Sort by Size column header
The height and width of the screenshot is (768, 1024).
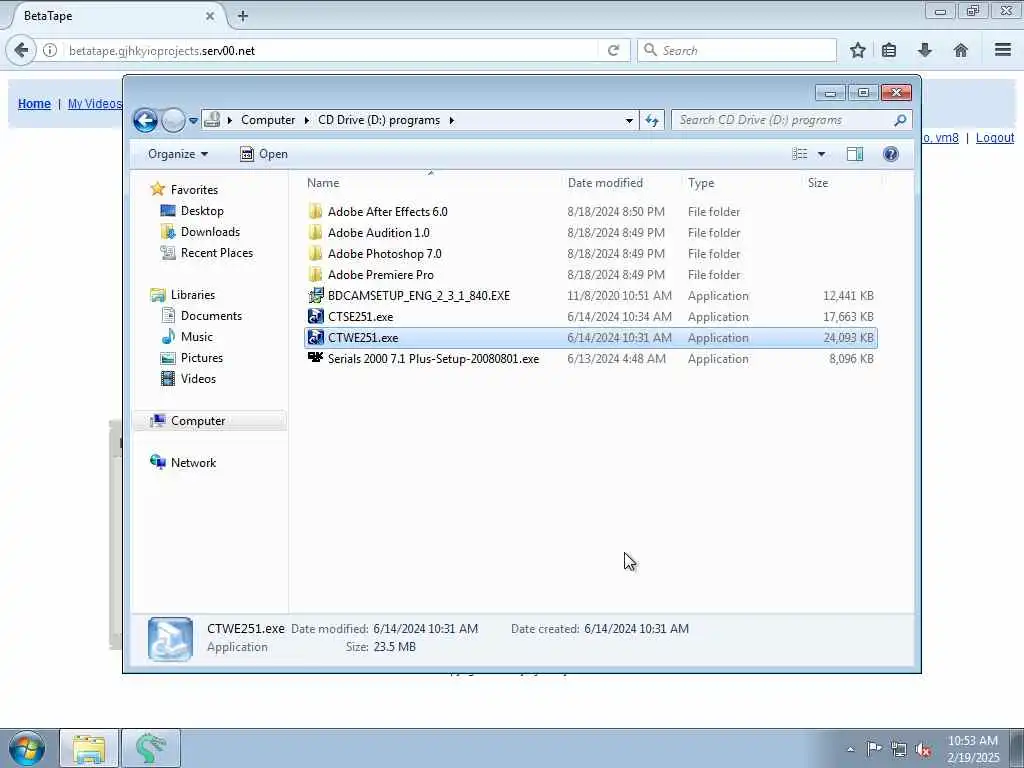tap(818, 183)
